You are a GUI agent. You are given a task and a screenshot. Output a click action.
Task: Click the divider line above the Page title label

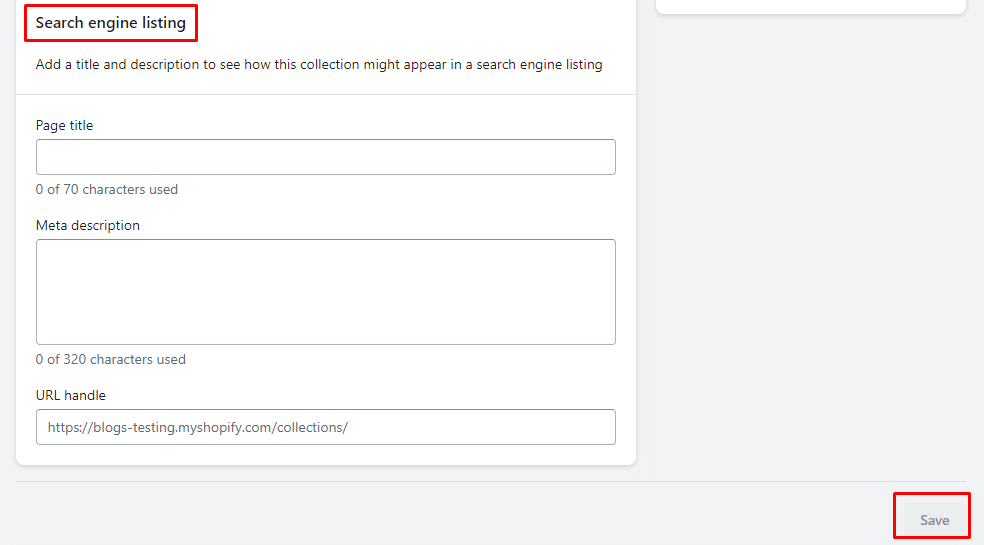pos(326,94)
